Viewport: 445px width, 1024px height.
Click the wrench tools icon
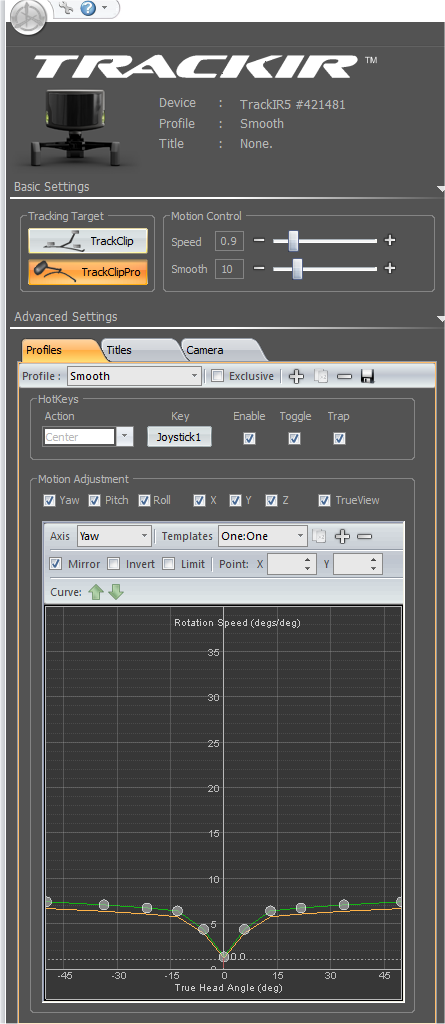click(x=65, y=8)
